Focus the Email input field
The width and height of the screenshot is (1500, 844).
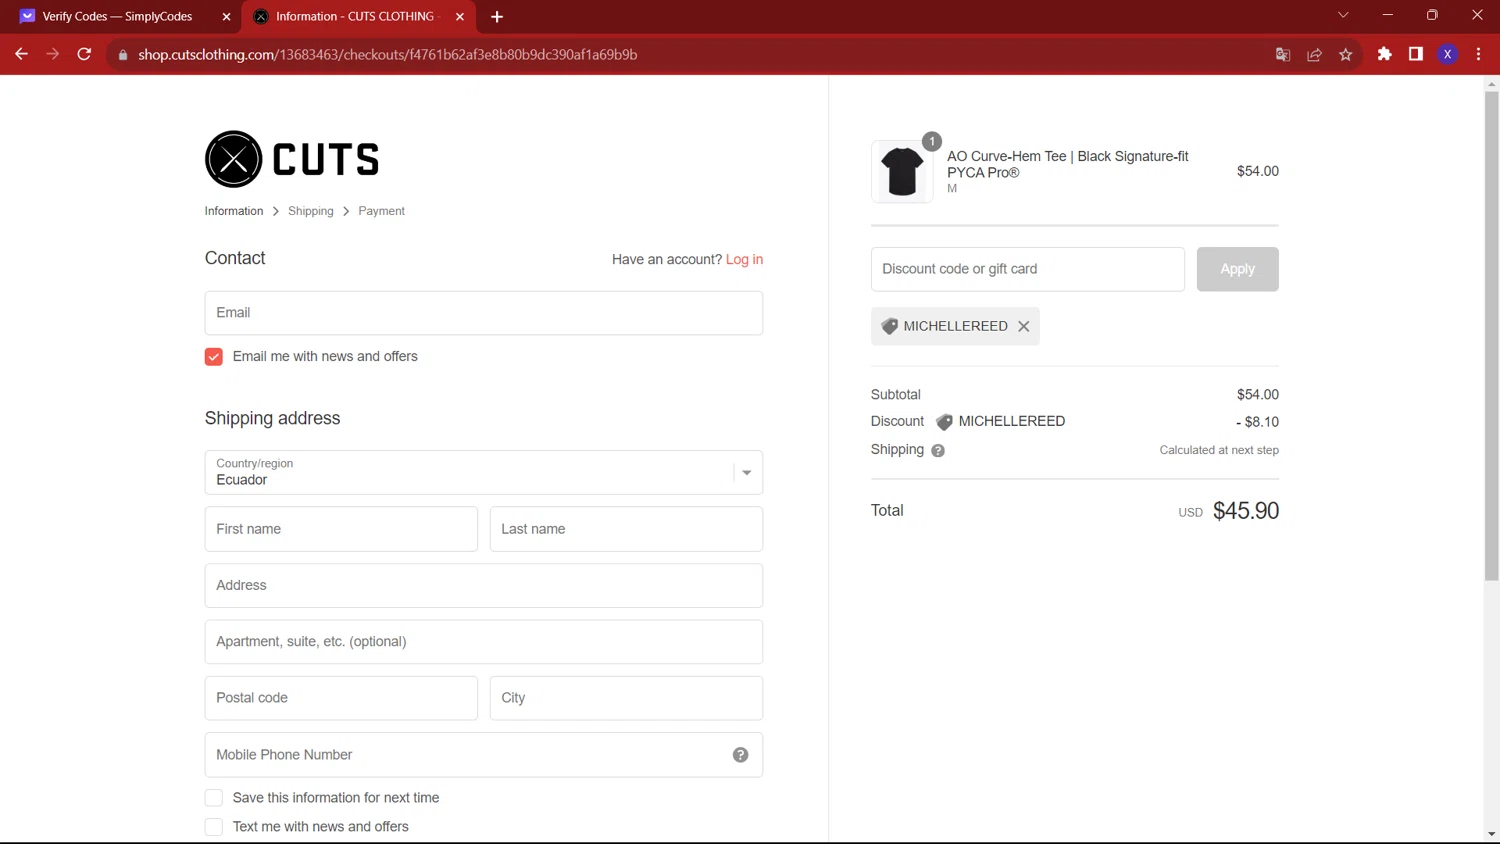pos(484,313)
